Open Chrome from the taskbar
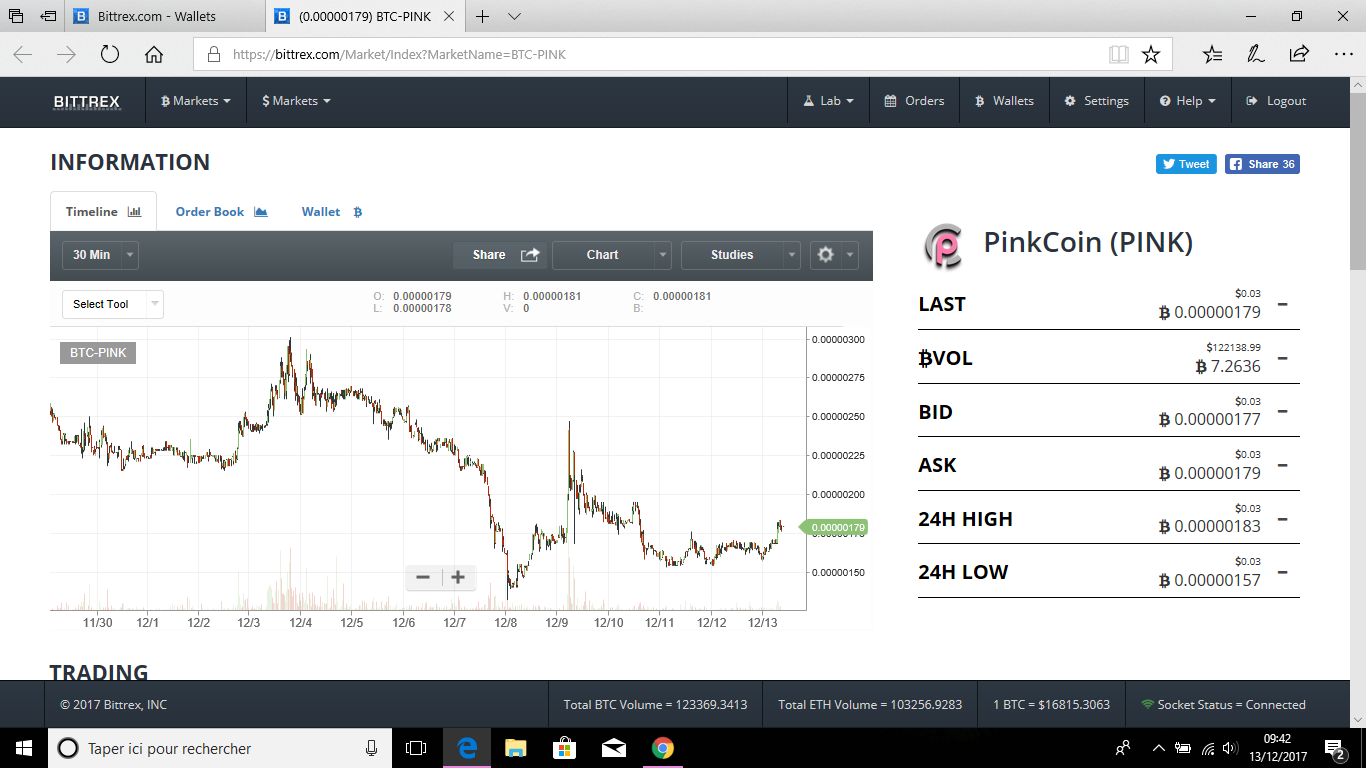 tap(662, 748)
